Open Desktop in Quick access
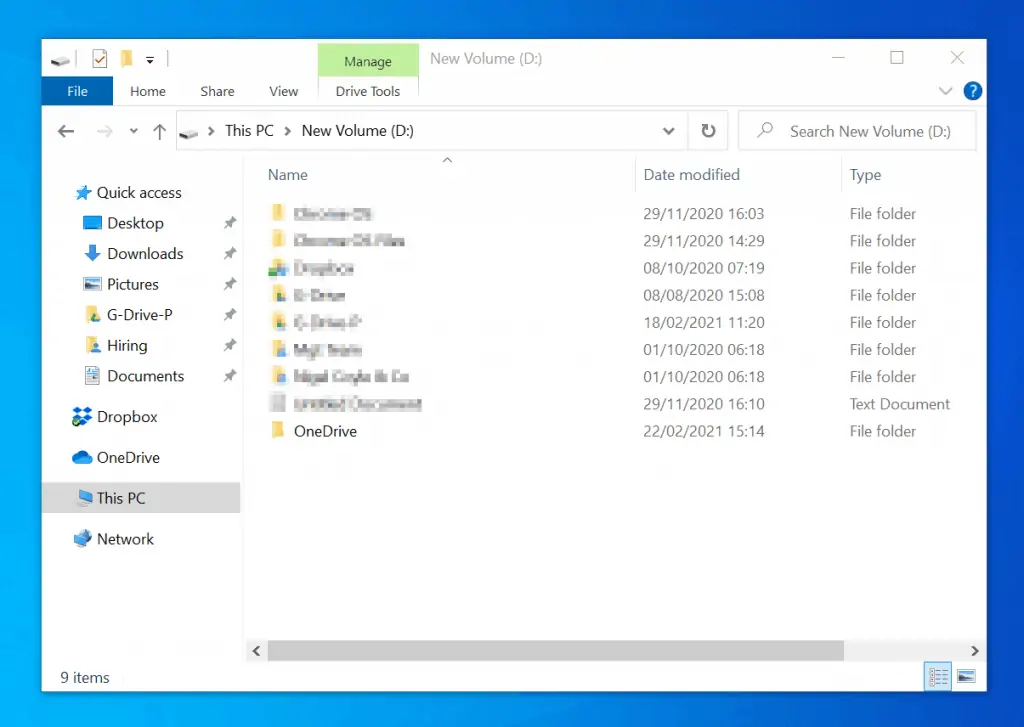Image resolution: width=1024 pixels, height=727 pixels. pyautogui.click(x=135, y=223)
